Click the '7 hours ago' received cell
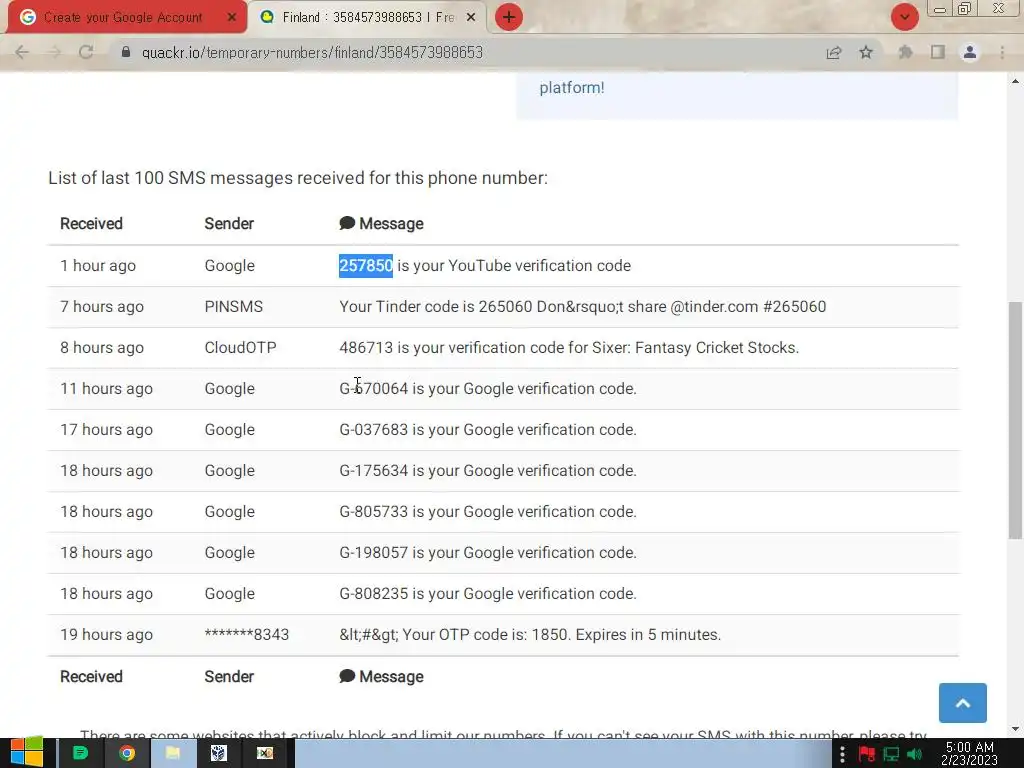This screenshot has height=768, width=1024. pos(102,306)
